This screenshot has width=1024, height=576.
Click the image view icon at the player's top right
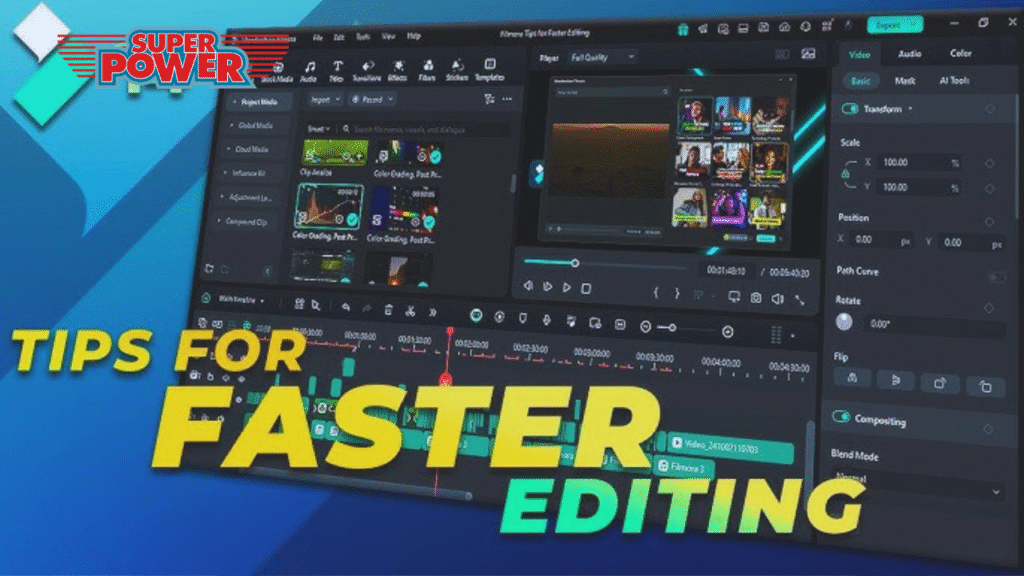[x=808, y=54]
